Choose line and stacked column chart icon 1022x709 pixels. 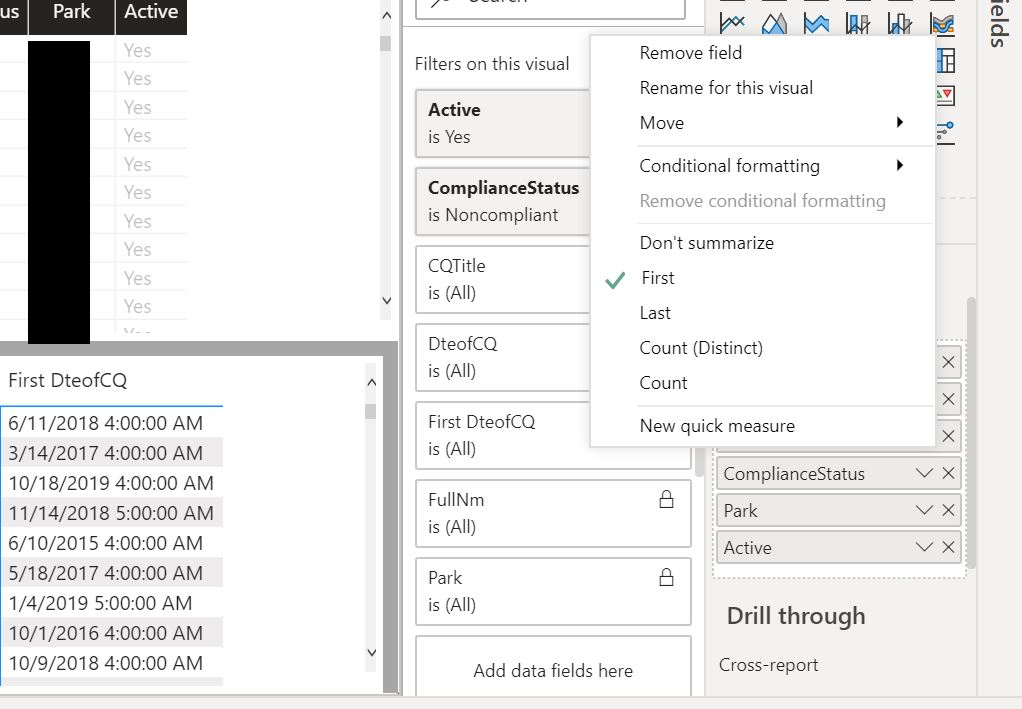pyautogui.click(x=858, y=23)
